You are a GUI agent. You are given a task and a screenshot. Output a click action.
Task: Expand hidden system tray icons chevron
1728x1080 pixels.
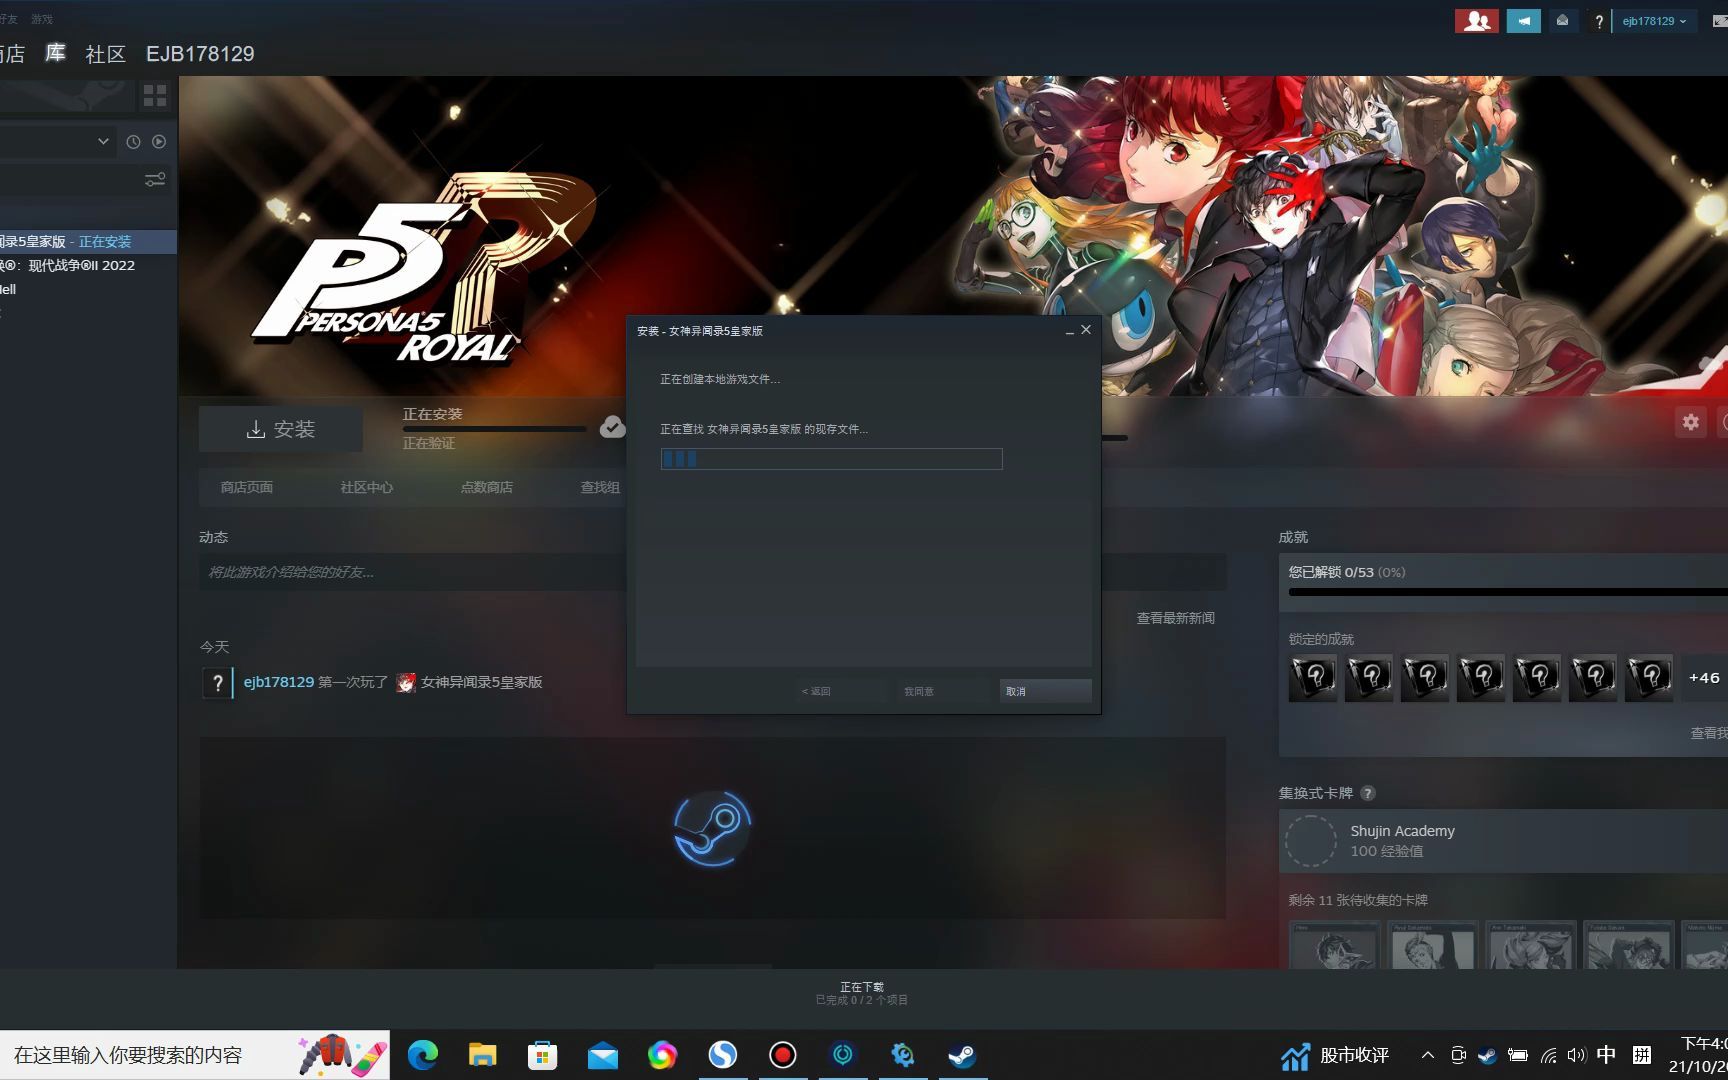[1428, 1055]
